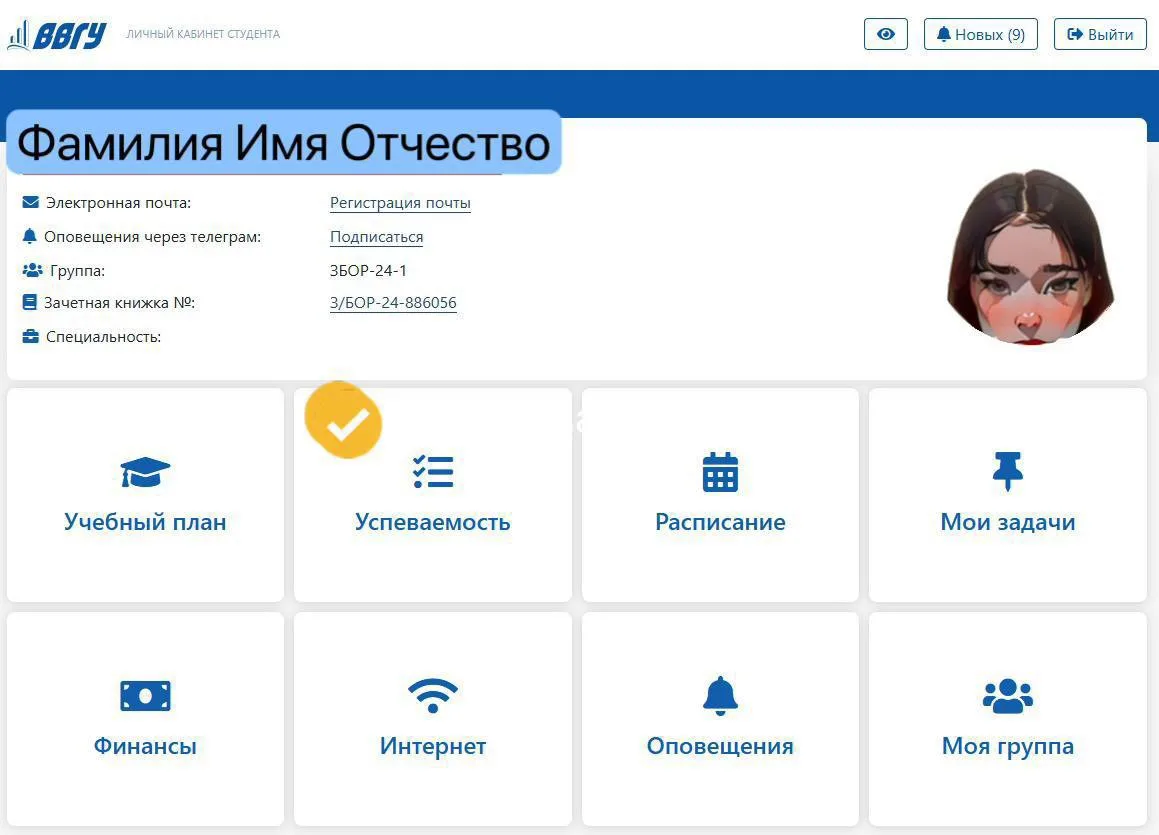Subscribe via the Подписаться link

click(x=376, y=236)
